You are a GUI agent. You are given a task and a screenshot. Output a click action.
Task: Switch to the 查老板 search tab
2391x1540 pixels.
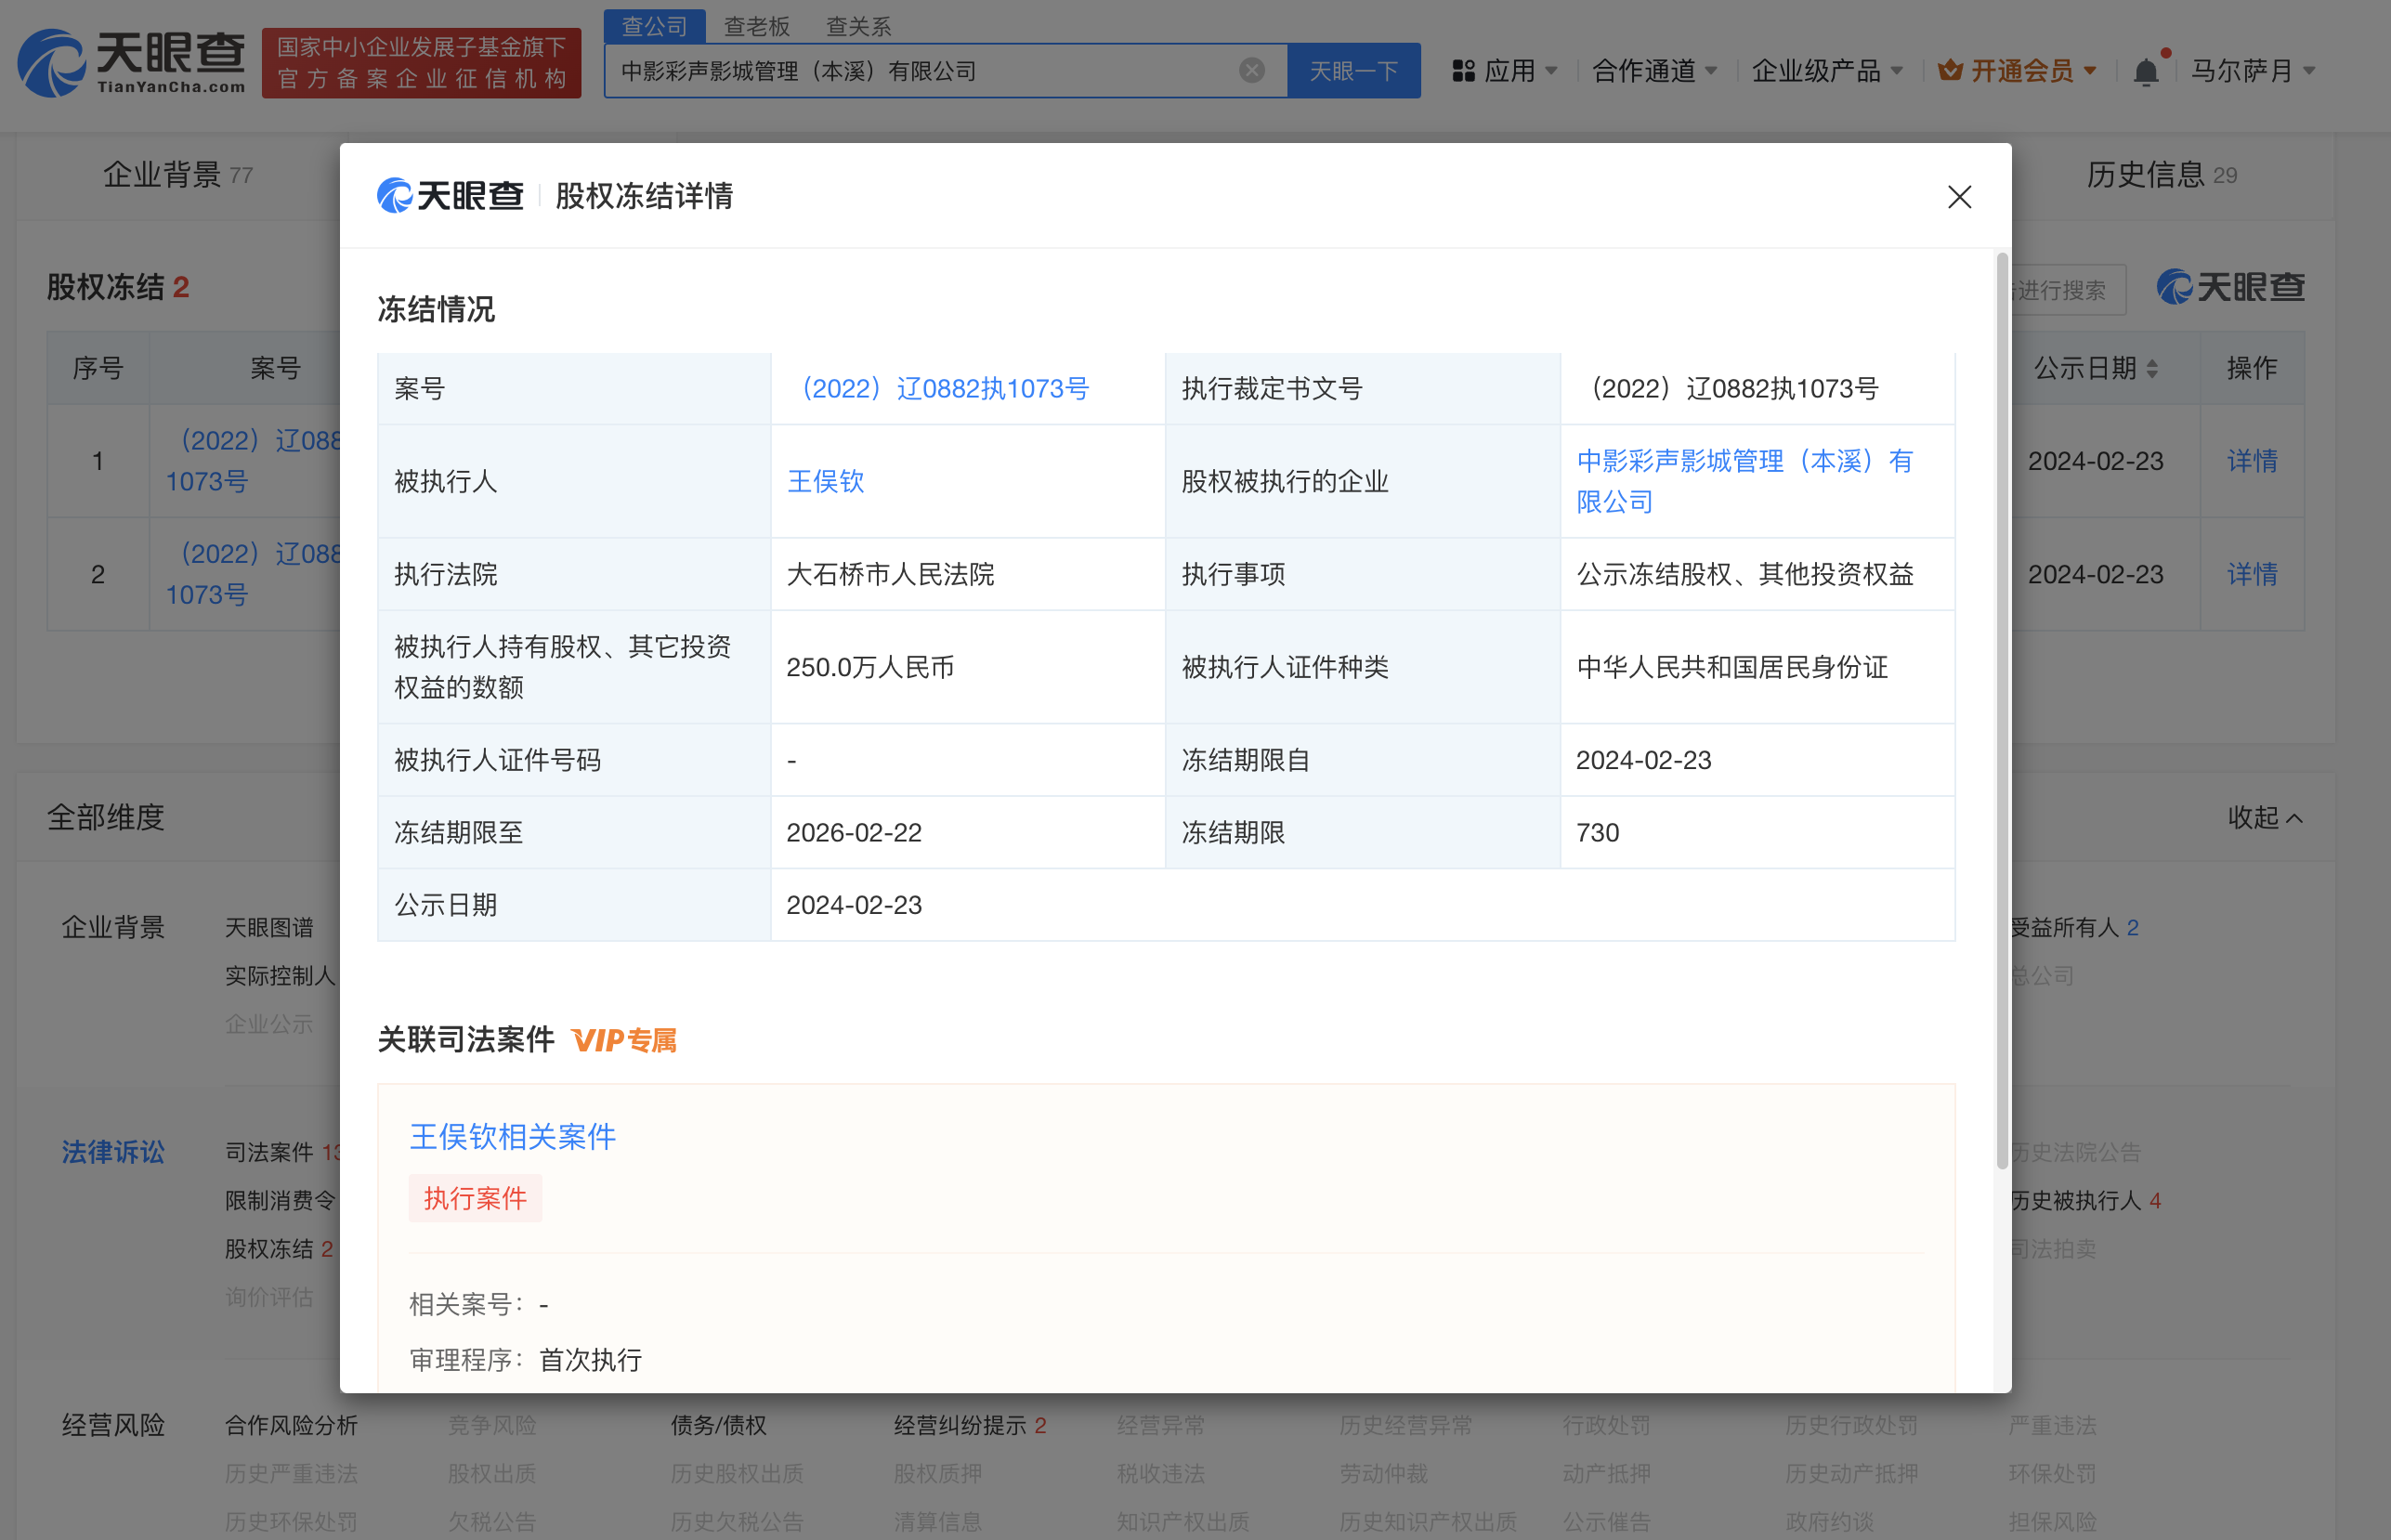click(757, 26)
